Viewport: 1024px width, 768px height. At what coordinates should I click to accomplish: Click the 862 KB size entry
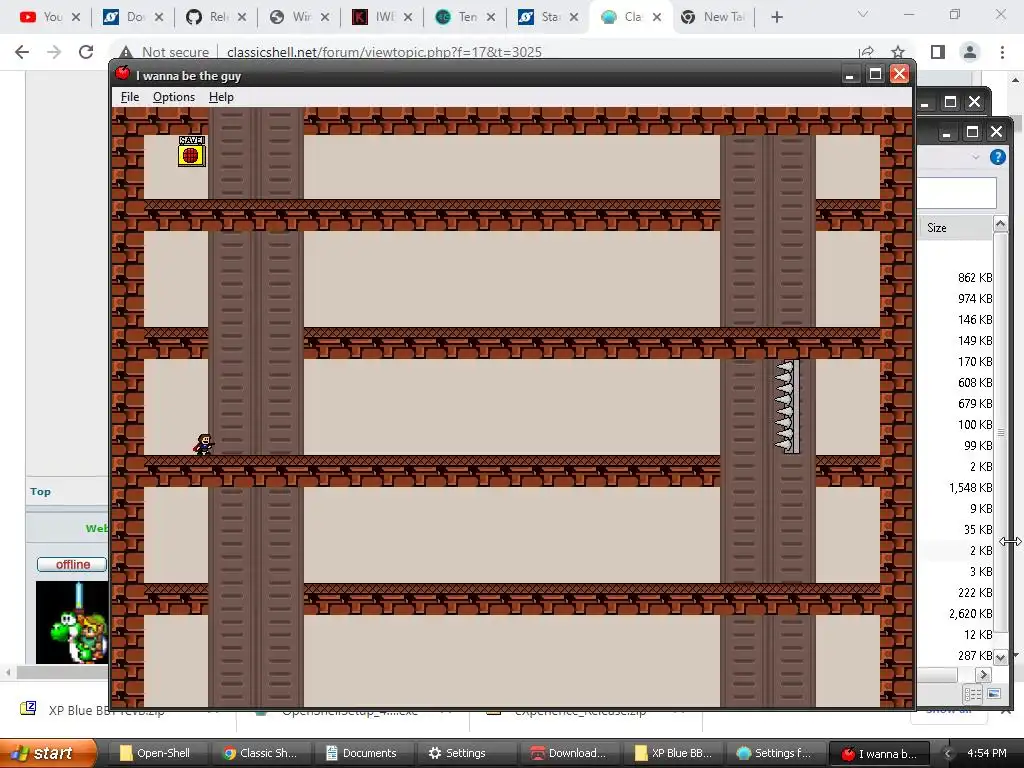click(x=975, y=278)
